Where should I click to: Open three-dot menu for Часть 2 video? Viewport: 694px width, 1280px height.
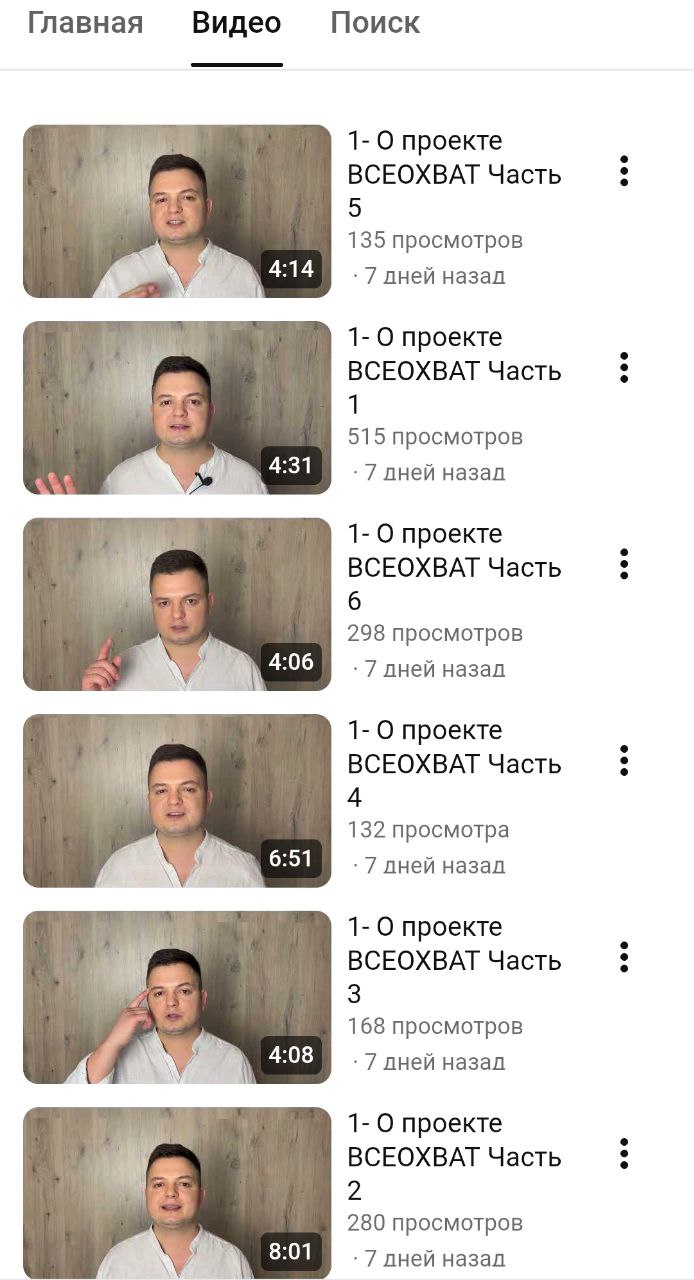click(x=624, y=1153)
